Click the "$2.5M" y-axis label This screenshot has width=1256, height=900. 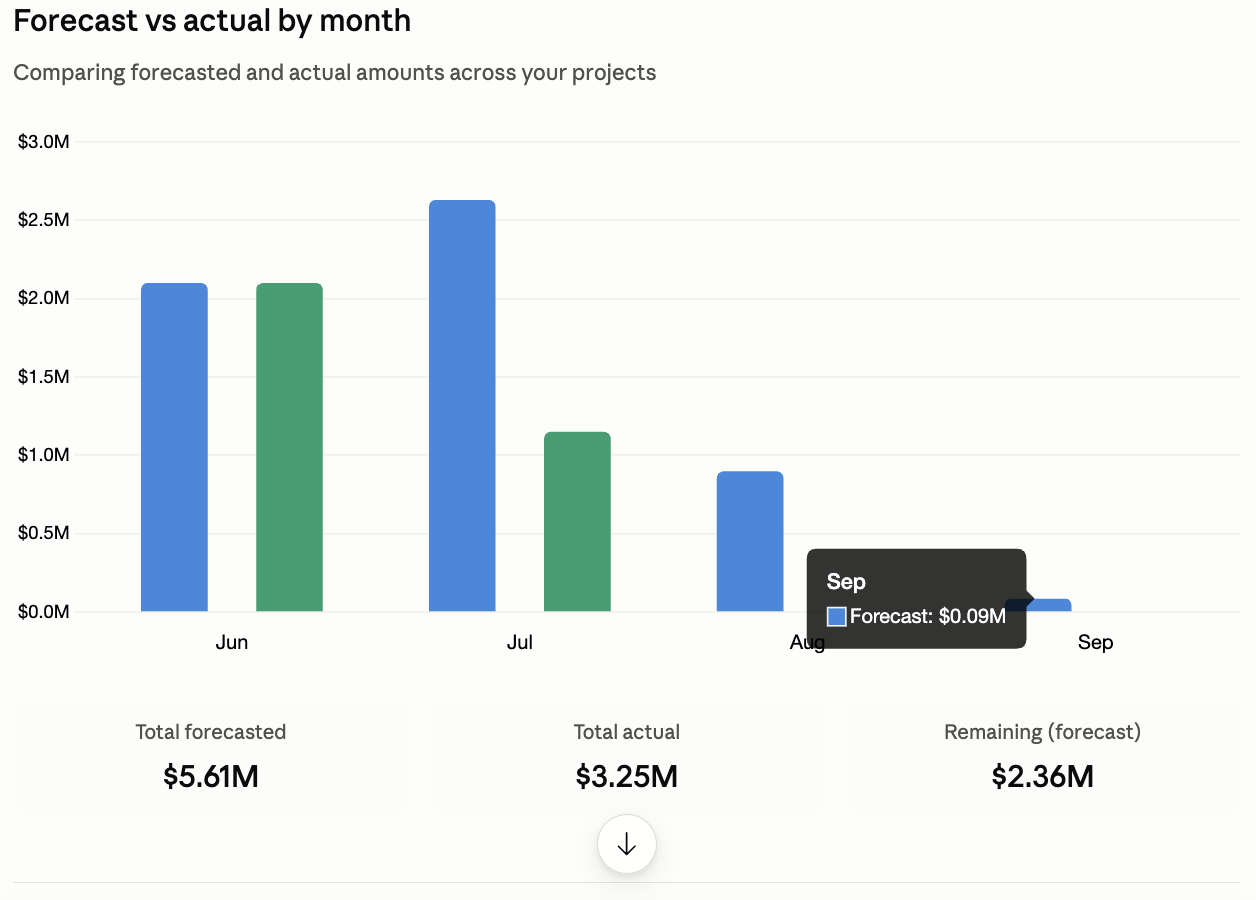click(44, 220)
